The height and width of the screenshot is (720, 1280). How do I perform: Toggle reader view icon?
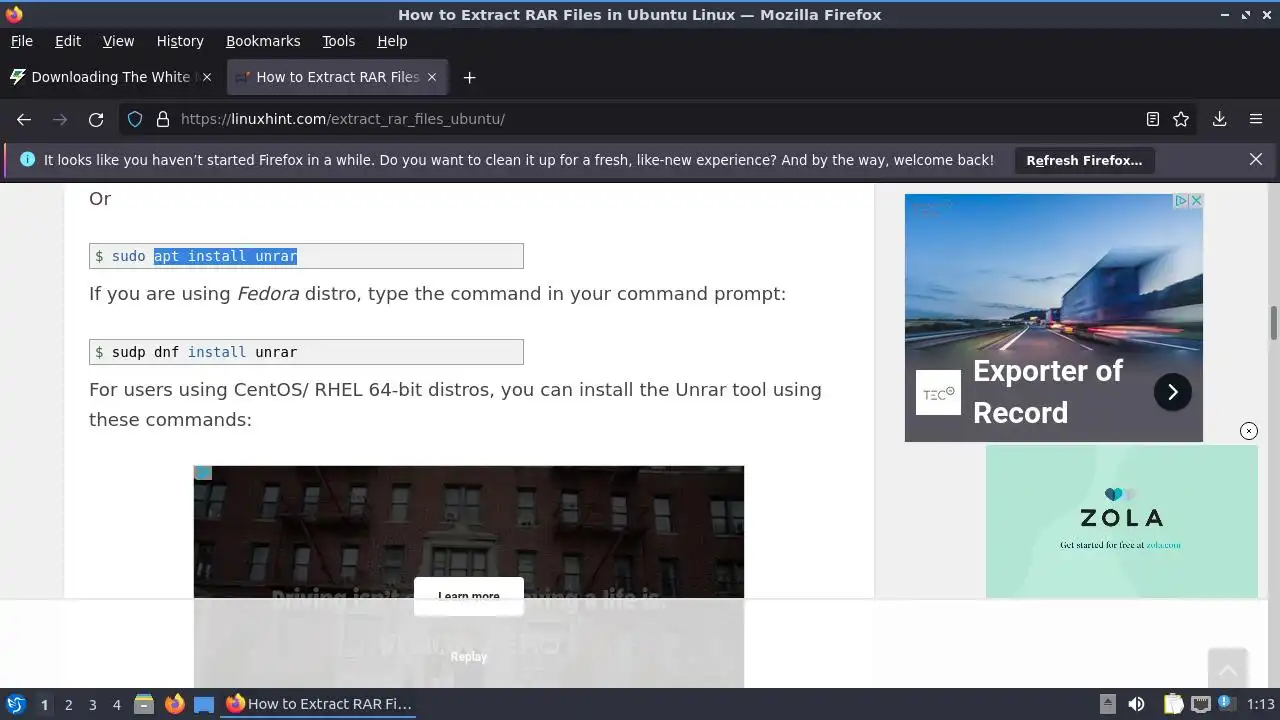click(1153, 119)
